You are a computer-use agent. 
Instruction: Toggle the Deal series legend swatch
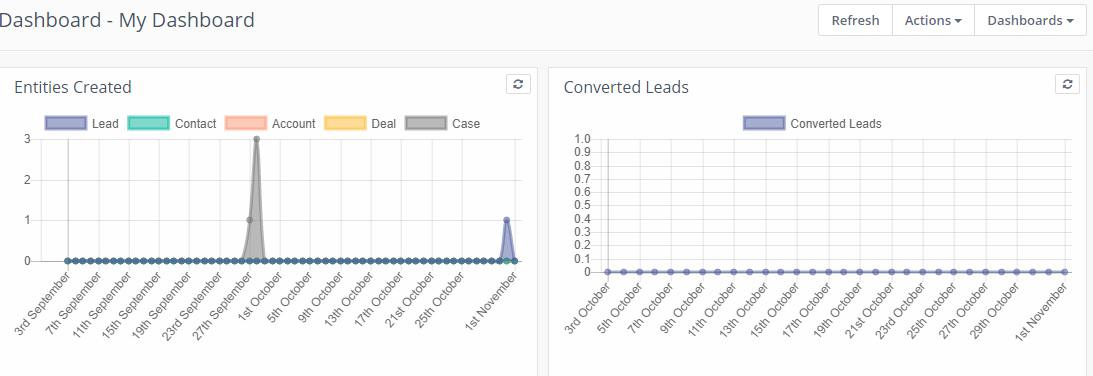[346, 123]
